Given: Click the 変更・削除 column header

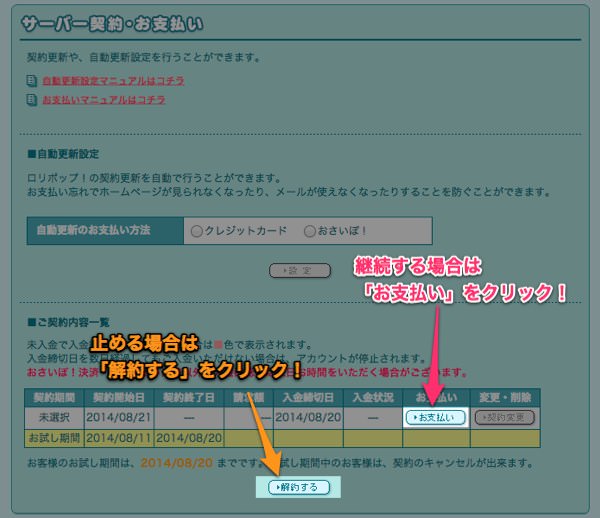Looking at the screenshot, I should coord(505,397).
